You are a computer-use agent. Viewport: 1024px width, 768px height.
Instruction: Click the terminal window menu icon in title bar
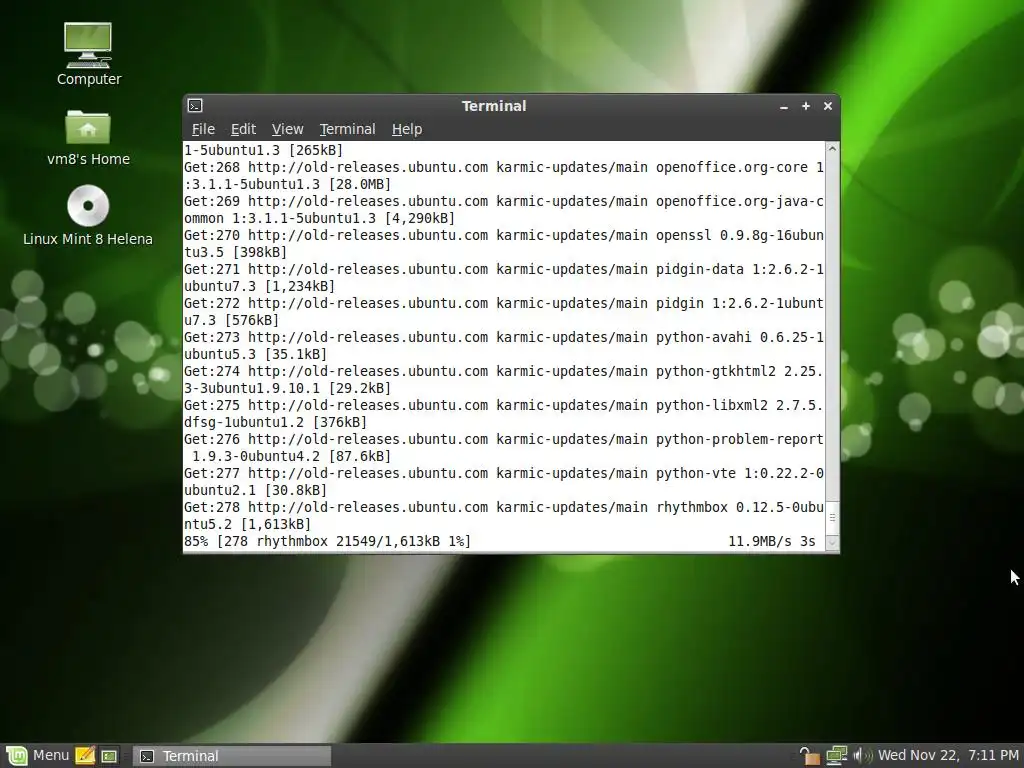(x=195, y=106)
